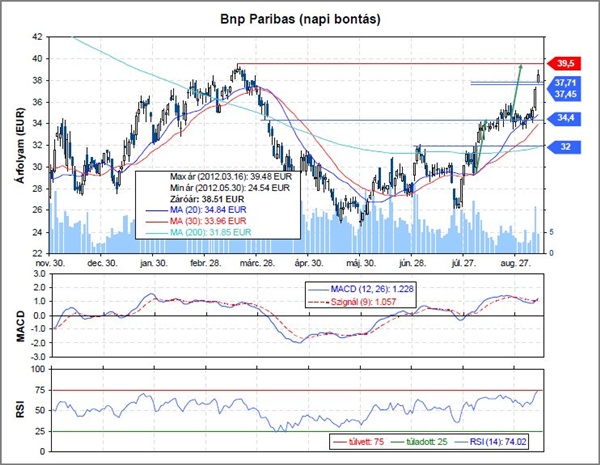The height and width of the screenshot is (465, 600).
Task: Click the 25 RSI axis value
Action: 41,431
